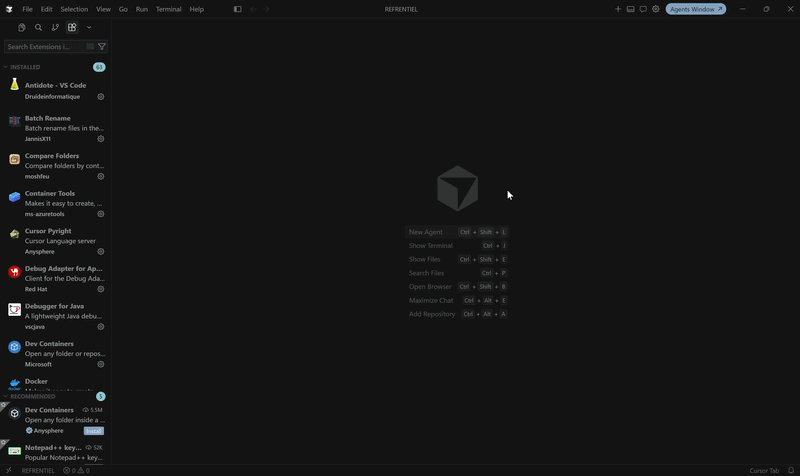Open manage gear for installed Dev Containers
This screenshot has width=800, height=476.
tap(101, 364)
